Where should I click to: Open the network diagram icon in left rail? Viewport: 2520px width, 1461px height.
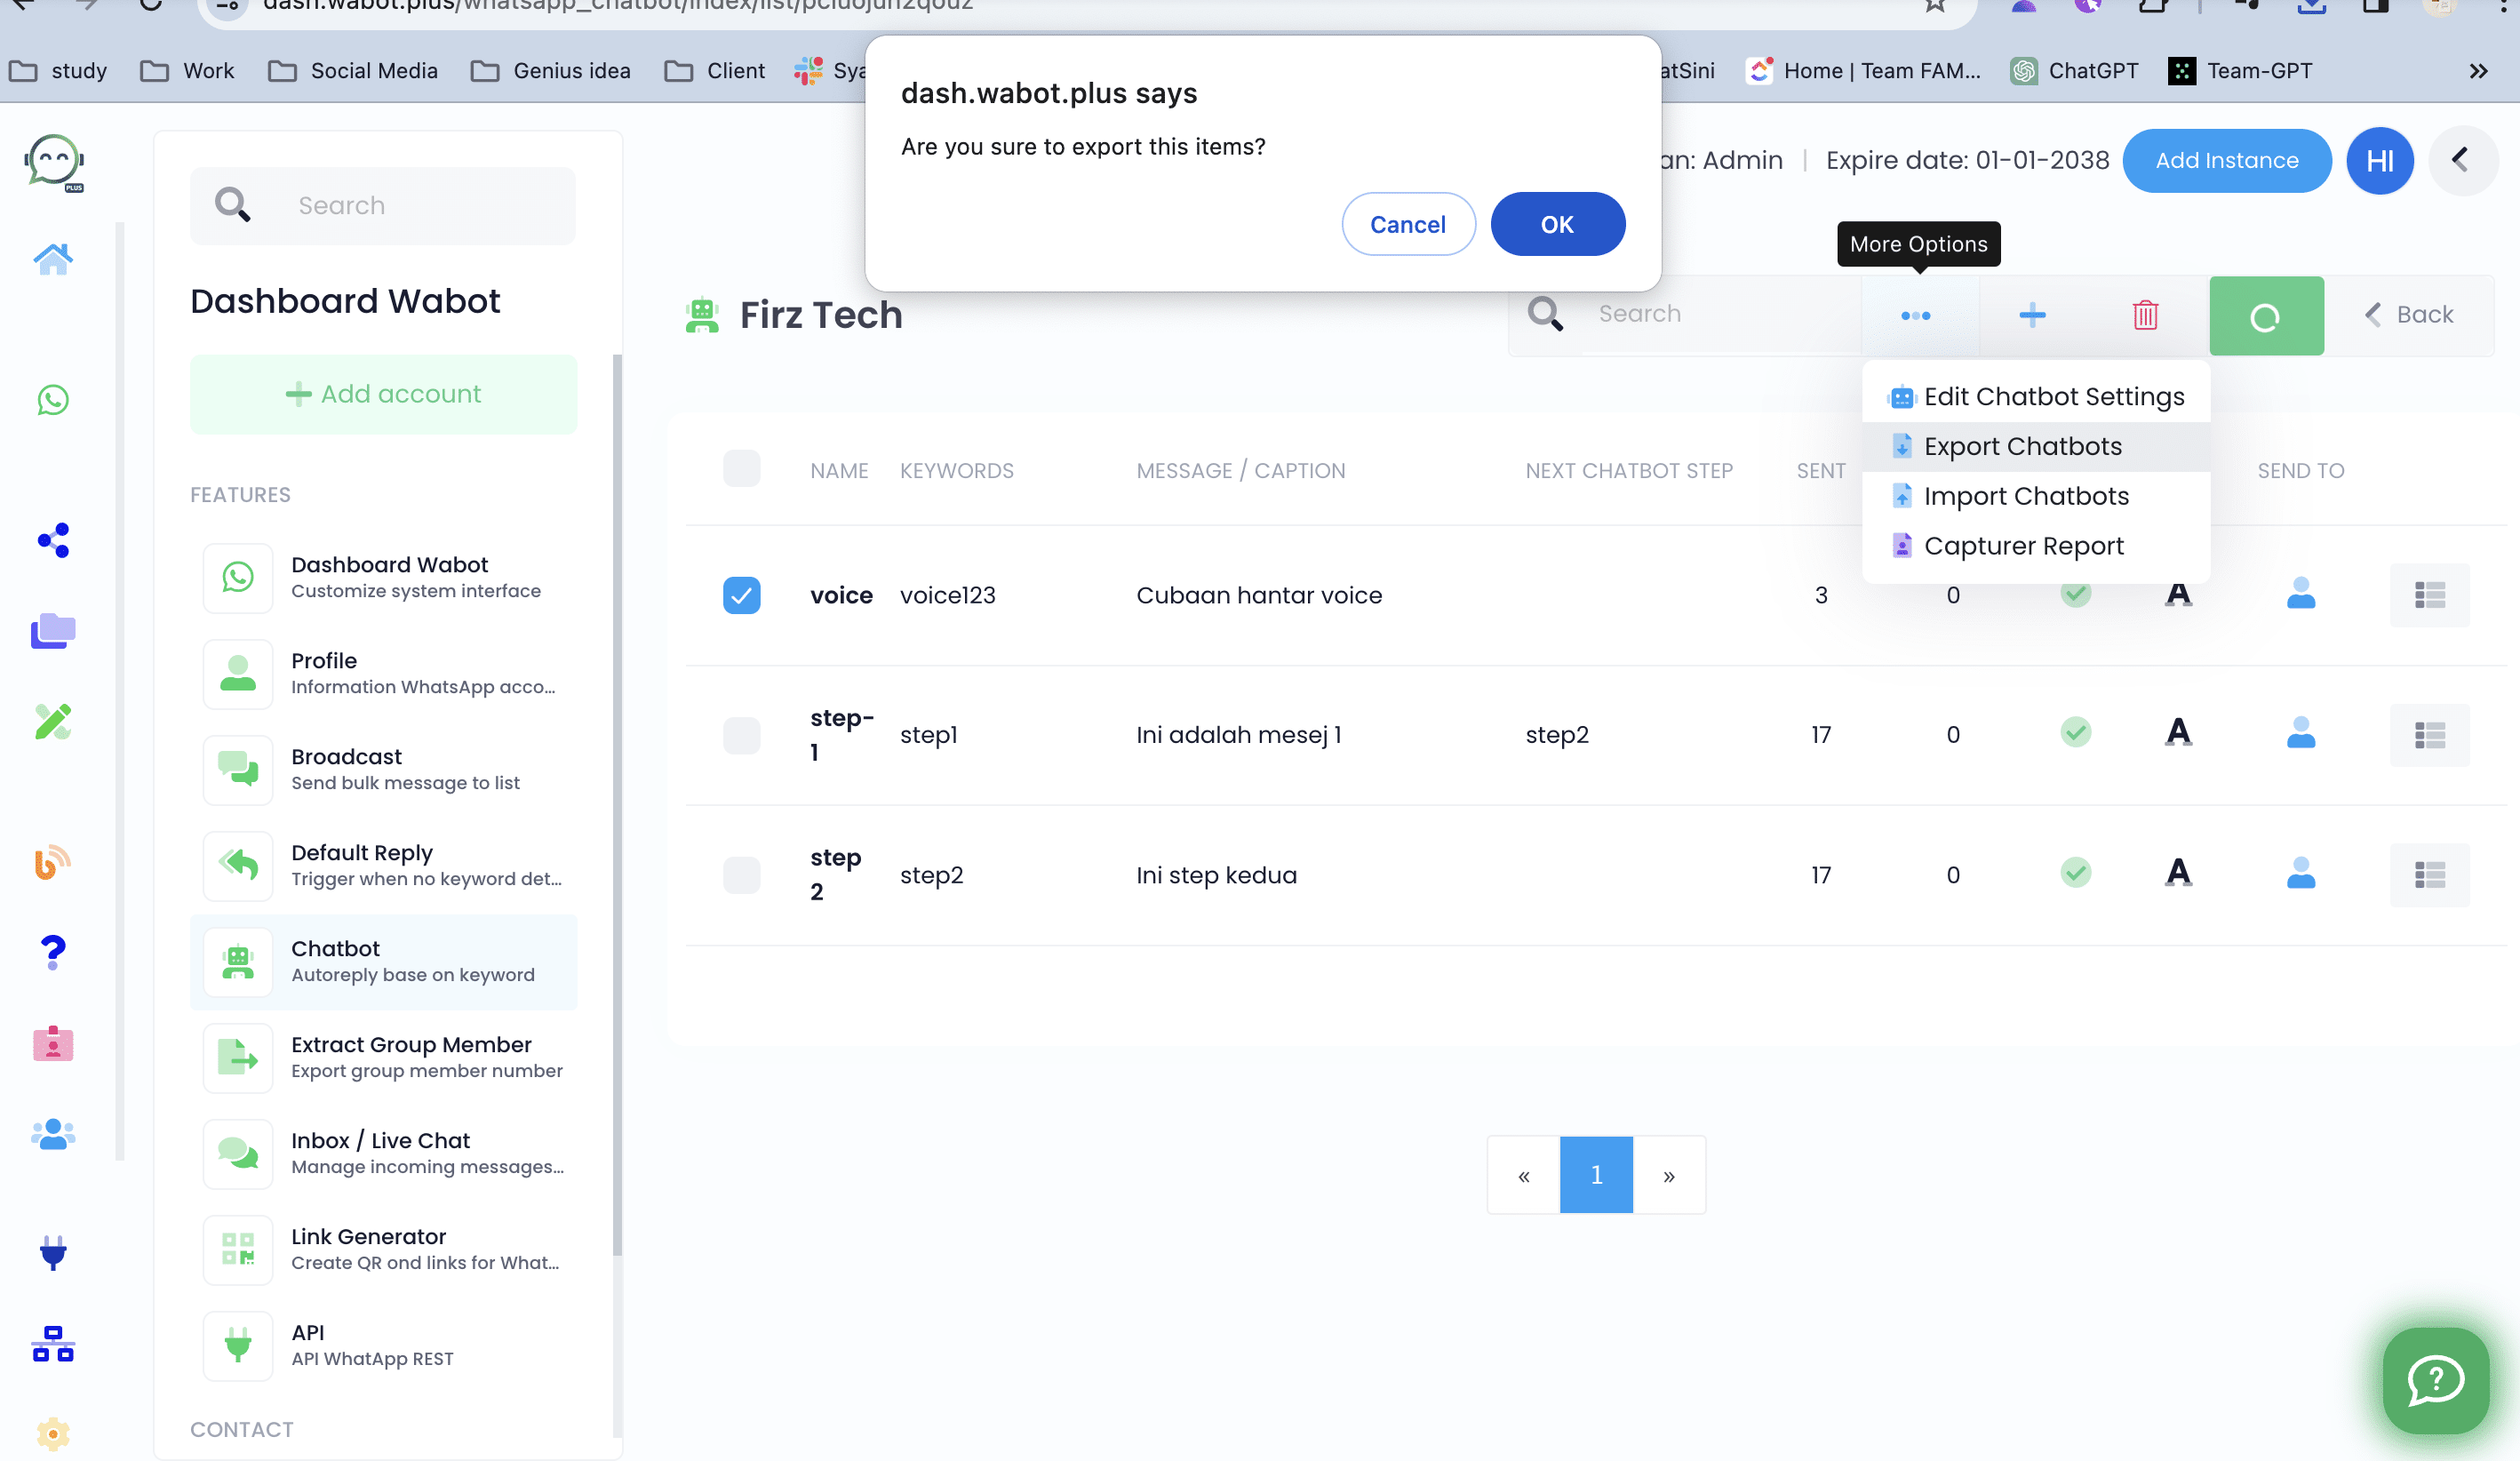[x=53, y=1344]
